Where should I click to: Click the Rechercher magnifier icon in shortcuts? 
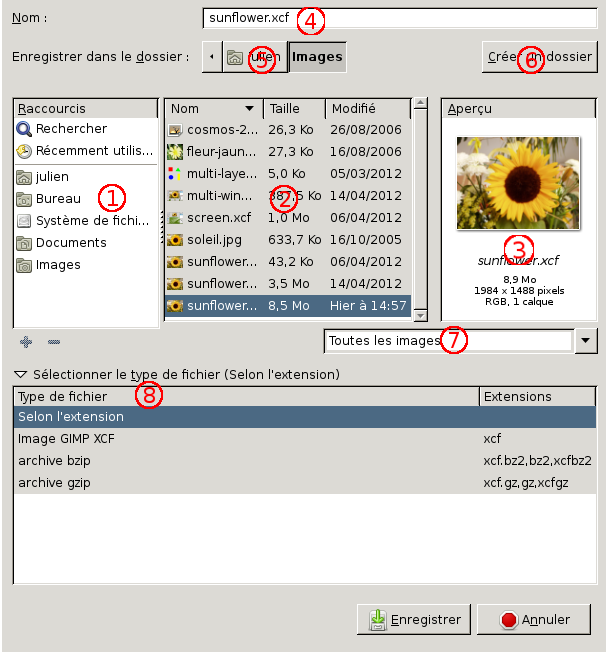(24, 129)
